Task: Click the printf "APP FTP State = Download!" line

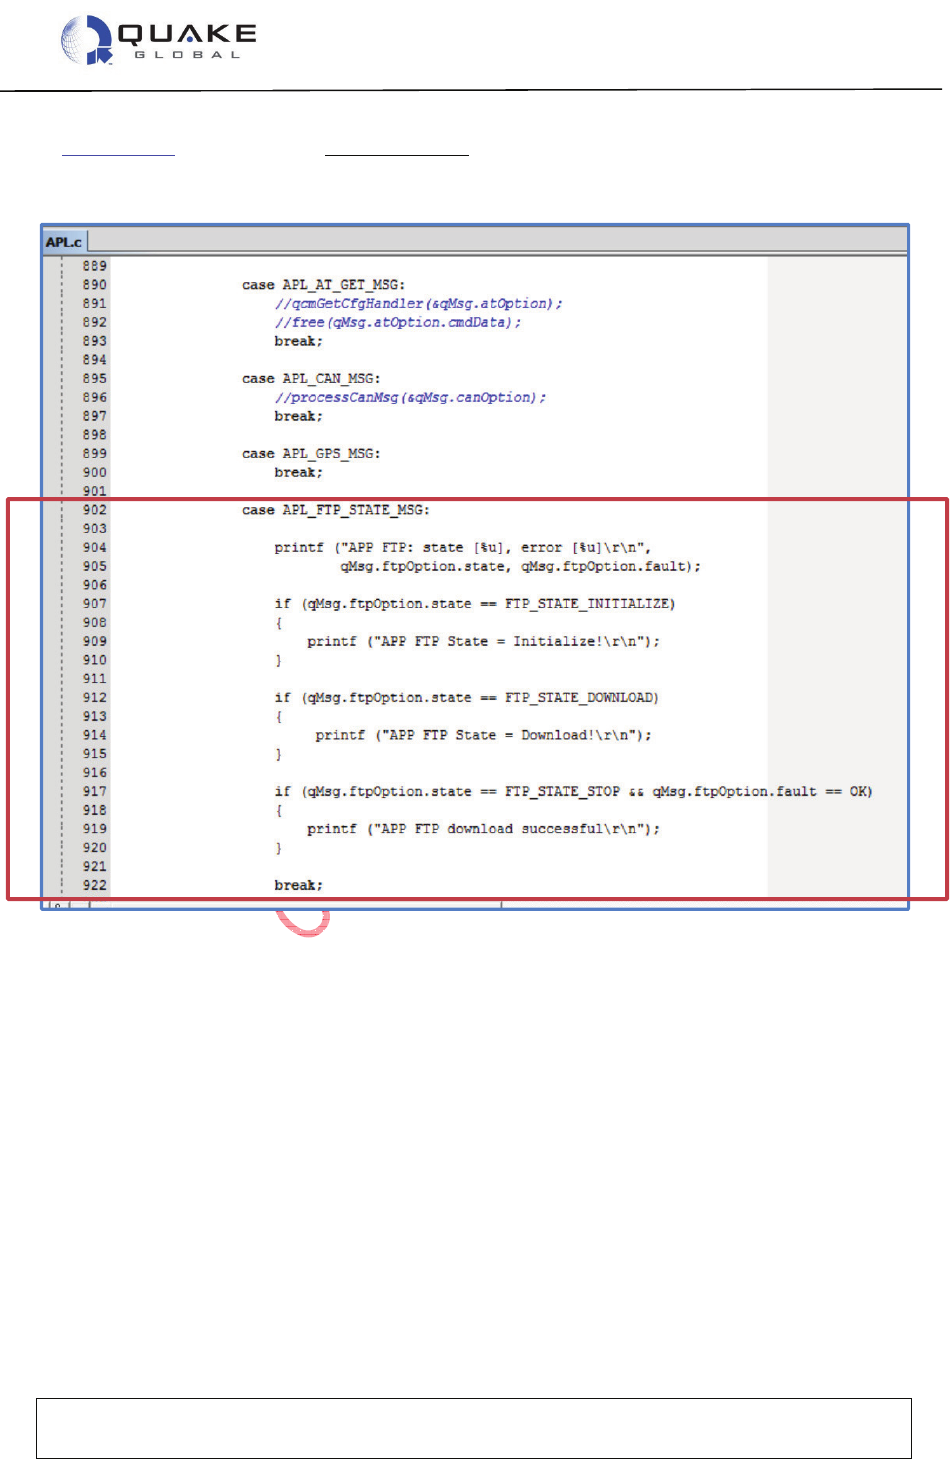Action: point(483,736)
